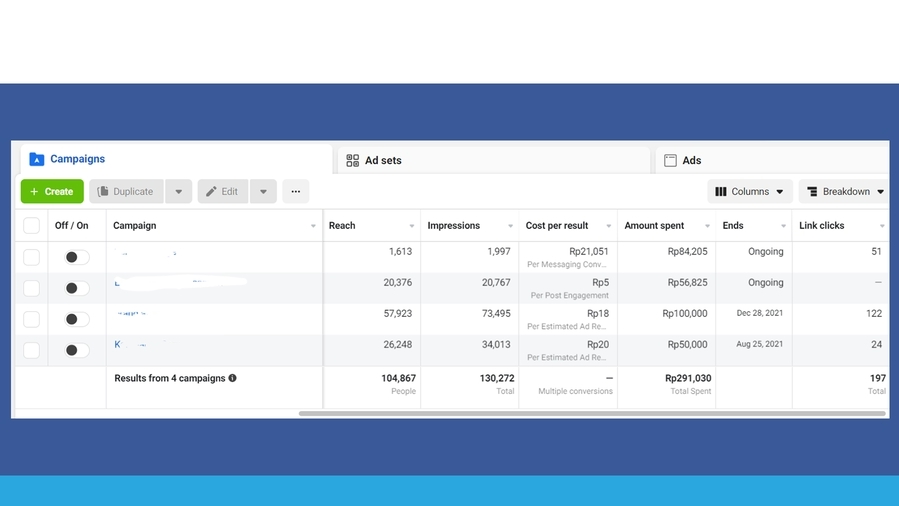Viewport: 899px width, 506px height.
Task: Click the green Create button
Action: pyautogui.click(x=52, y=191)
